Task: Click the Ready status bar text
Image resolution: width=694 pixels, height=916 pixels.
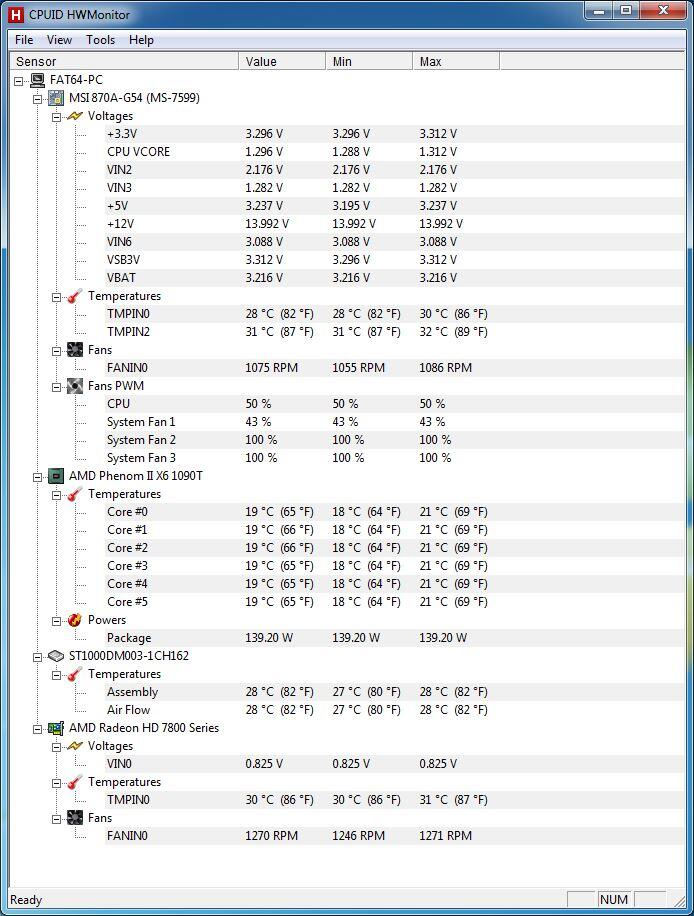Action: 26,900
